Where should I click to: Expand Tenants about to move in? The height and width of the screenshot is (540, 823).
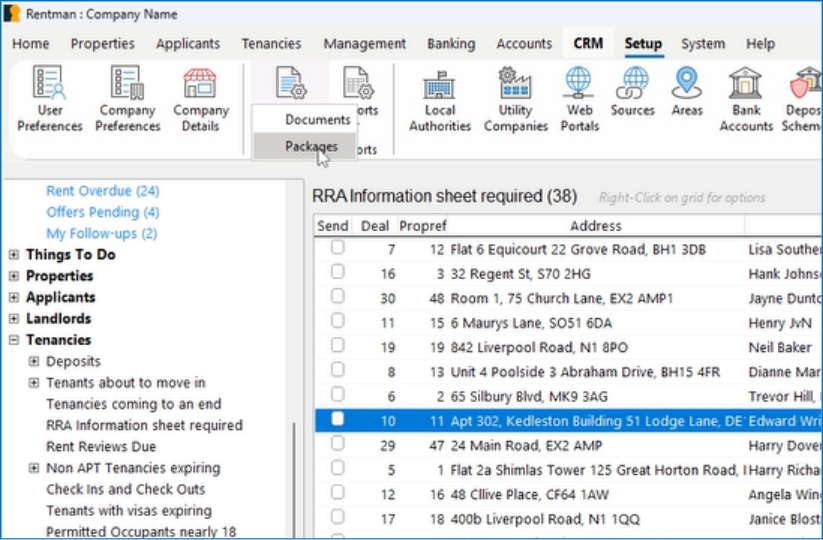[x=34, y=383]
